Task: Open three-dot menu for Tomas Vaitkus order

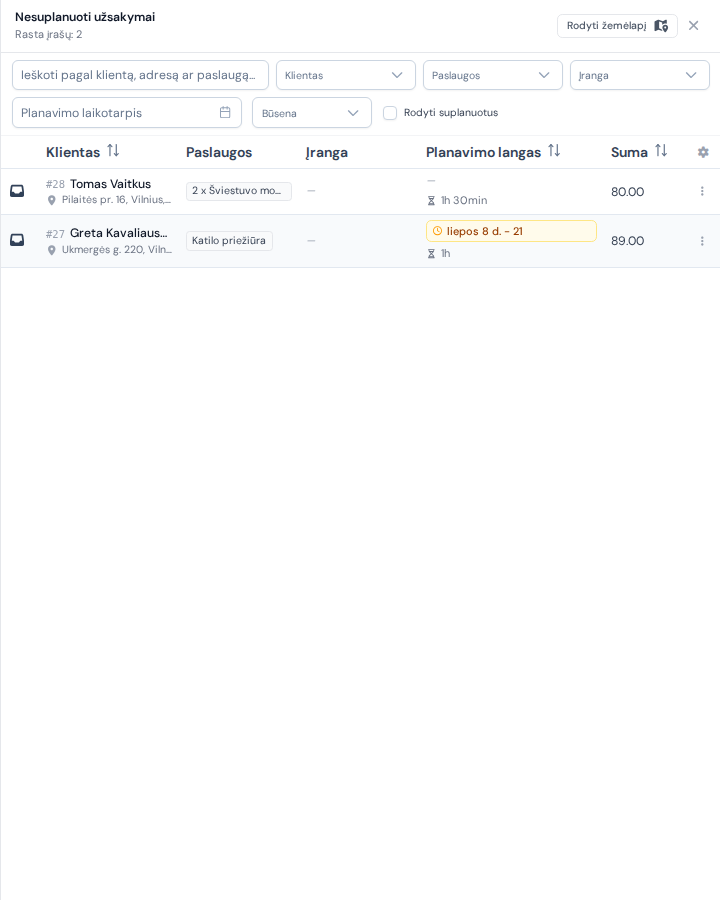Action: pos(702,191)
